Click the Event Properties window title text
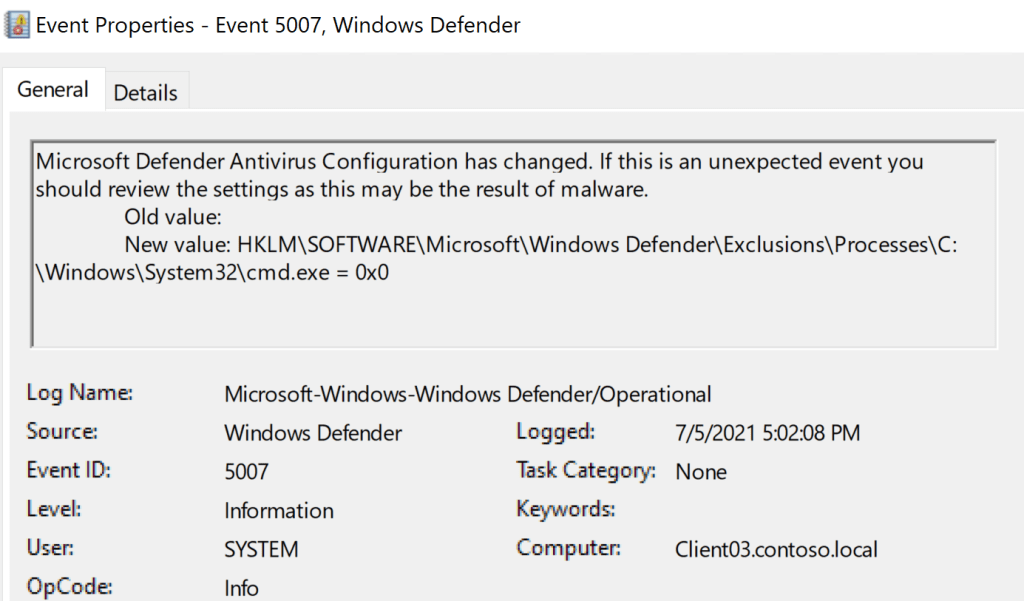Image resolution: width=1024 pixels, height=601 pixels. [x=278, y=25]
